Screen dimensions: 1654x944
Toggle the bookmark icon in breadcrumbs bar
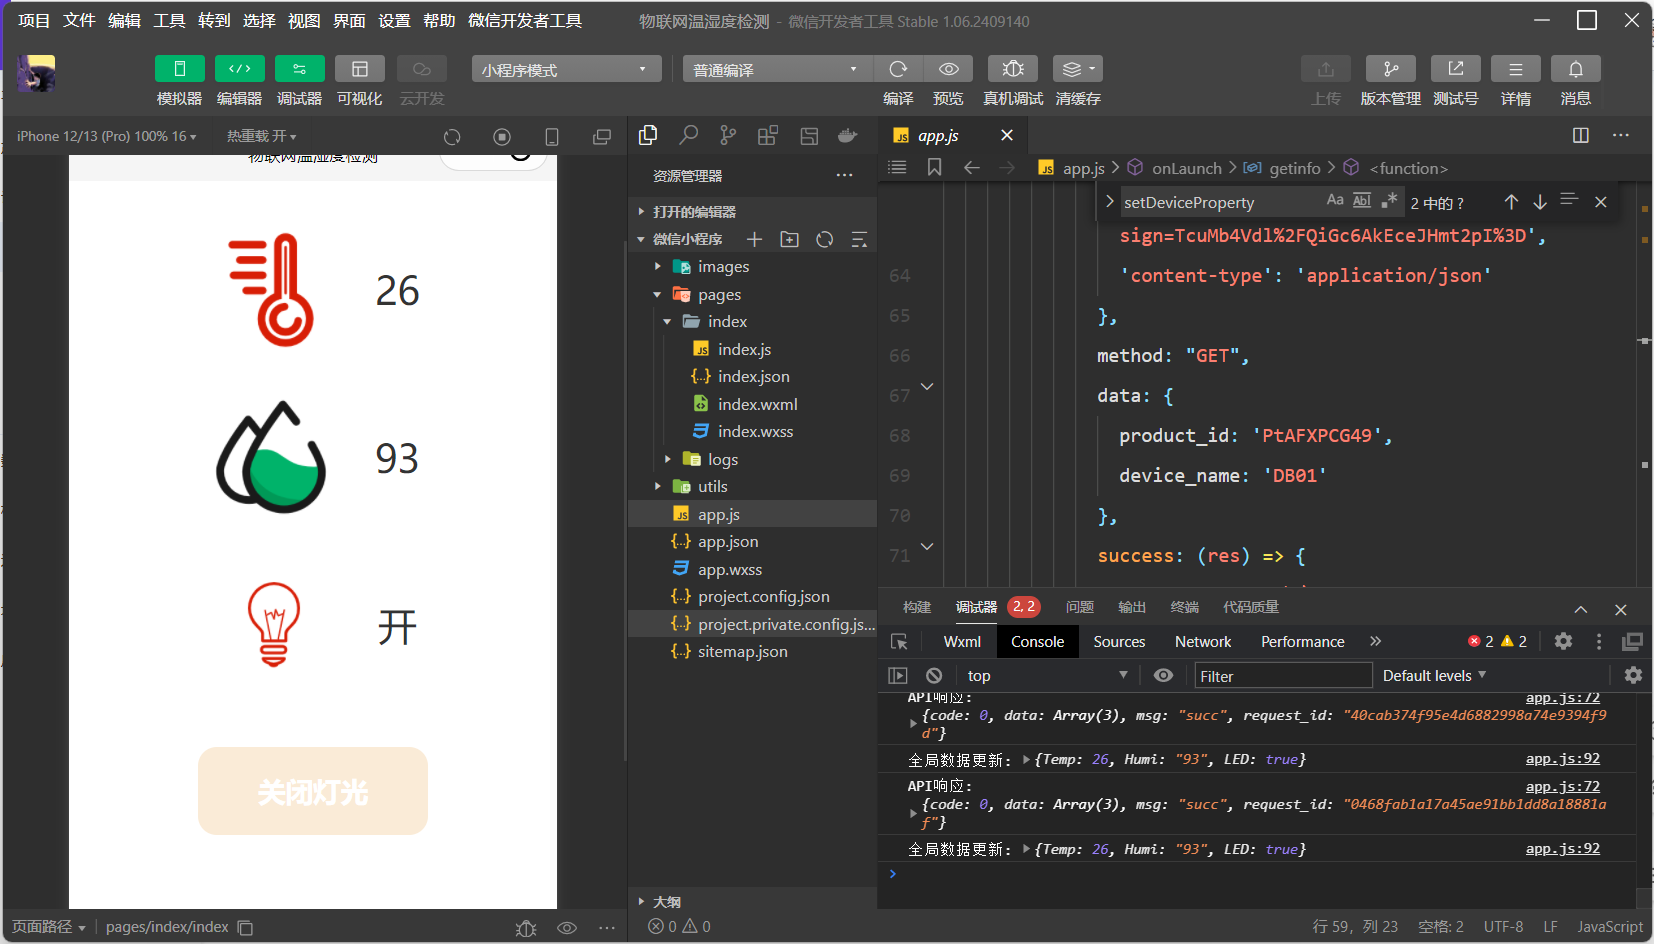pos(935,167)
